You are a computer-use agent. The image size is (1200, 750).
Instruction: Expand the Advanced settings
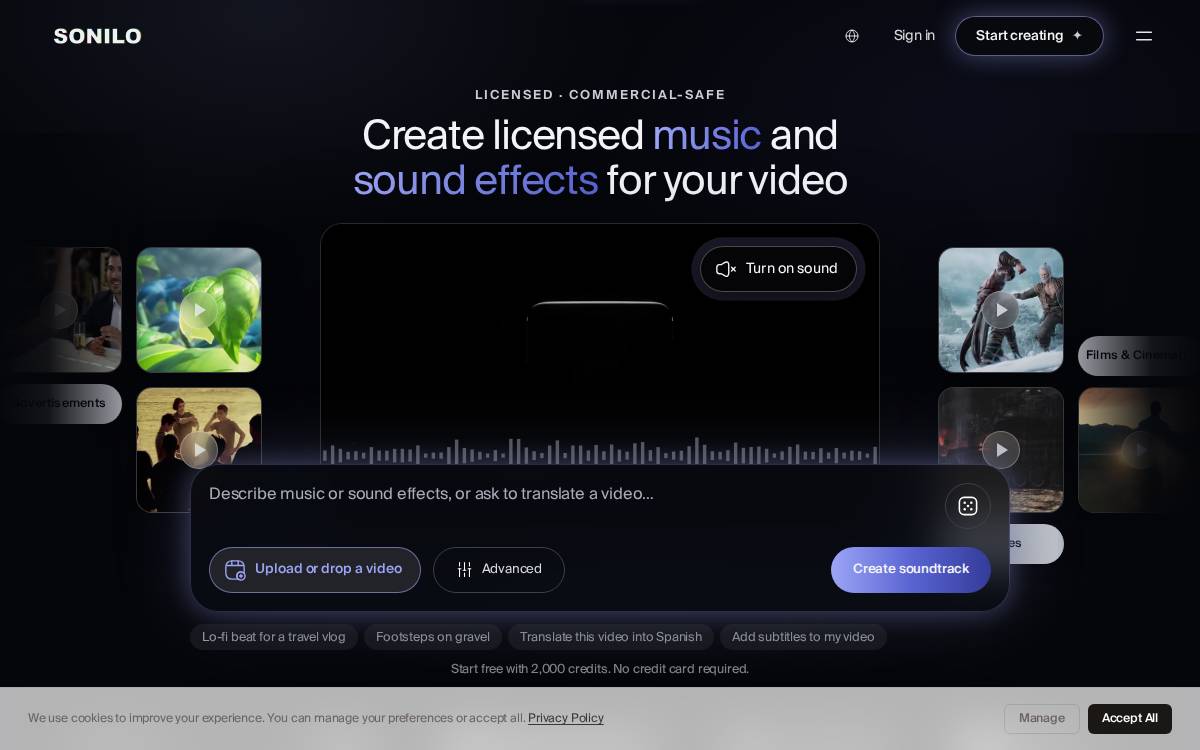[x=499, y=569]
